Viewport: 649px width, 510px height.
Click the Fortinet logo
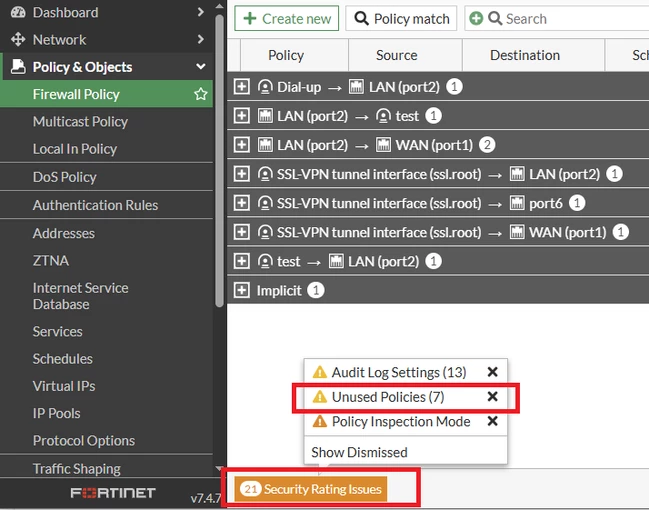113,493
